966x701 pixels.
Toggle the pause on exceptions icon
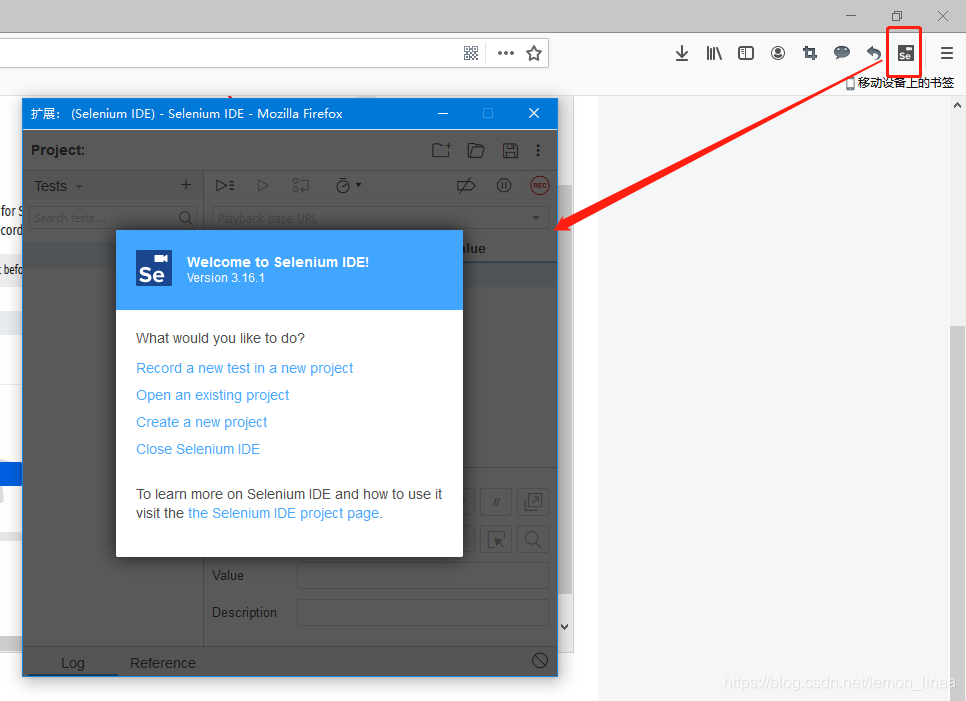coord(504,185)
